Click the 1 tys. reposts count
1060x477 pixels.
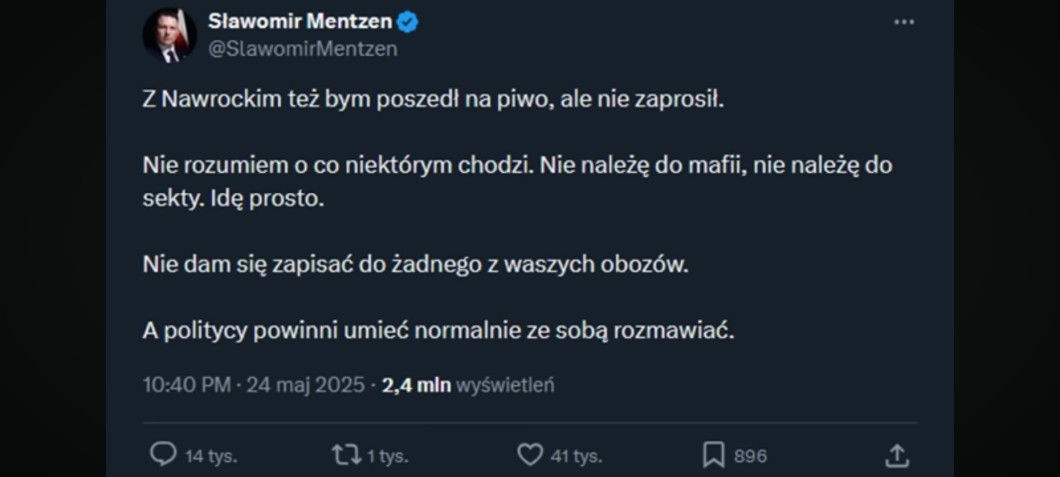387,456
